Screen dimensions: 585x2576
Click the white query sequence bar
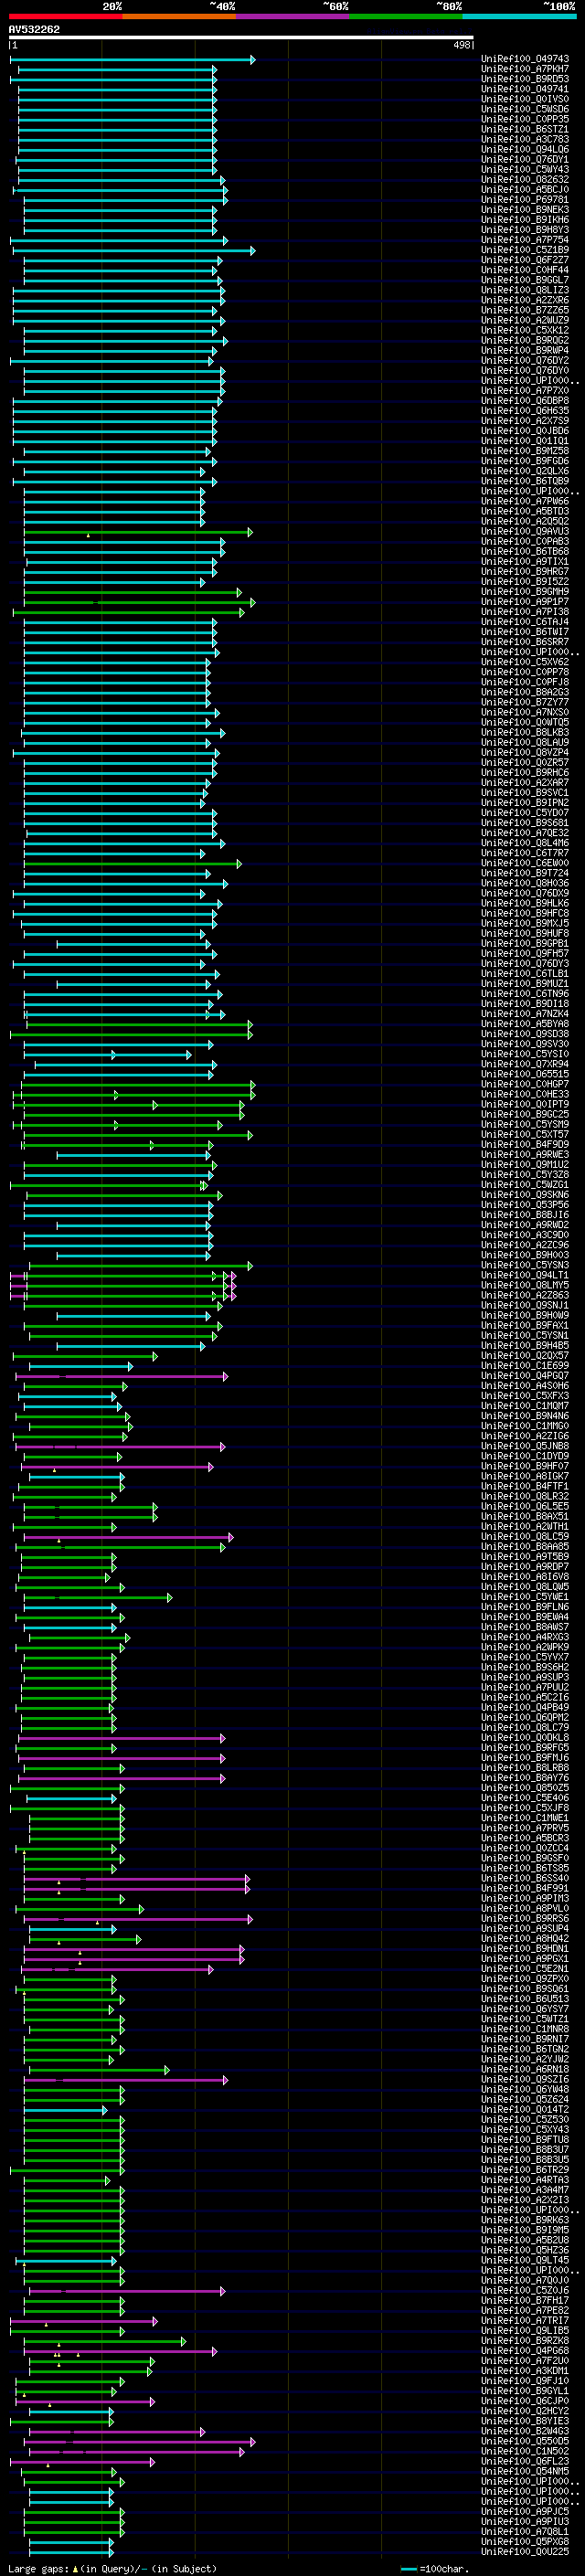pos(241,38)
